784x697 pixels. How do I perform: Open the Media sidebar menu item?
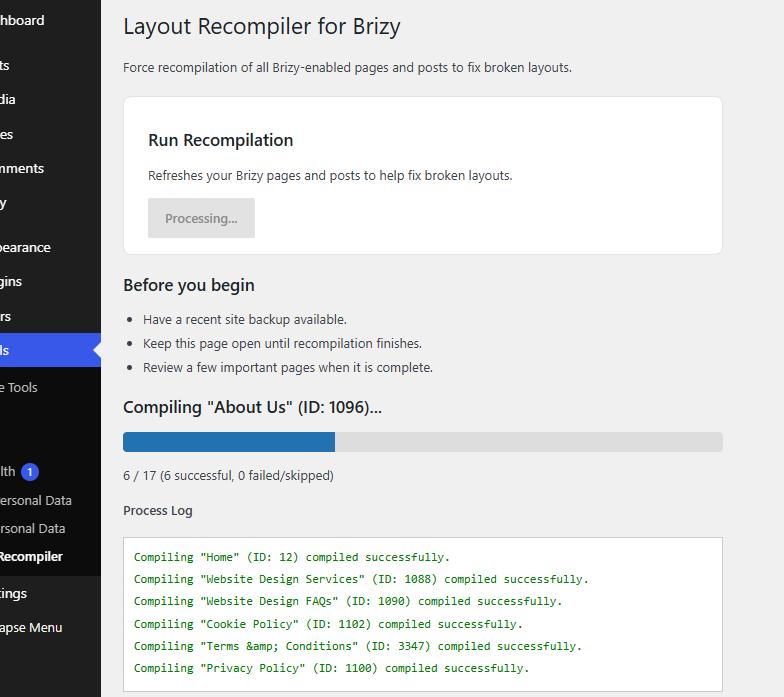coord(8,100)
